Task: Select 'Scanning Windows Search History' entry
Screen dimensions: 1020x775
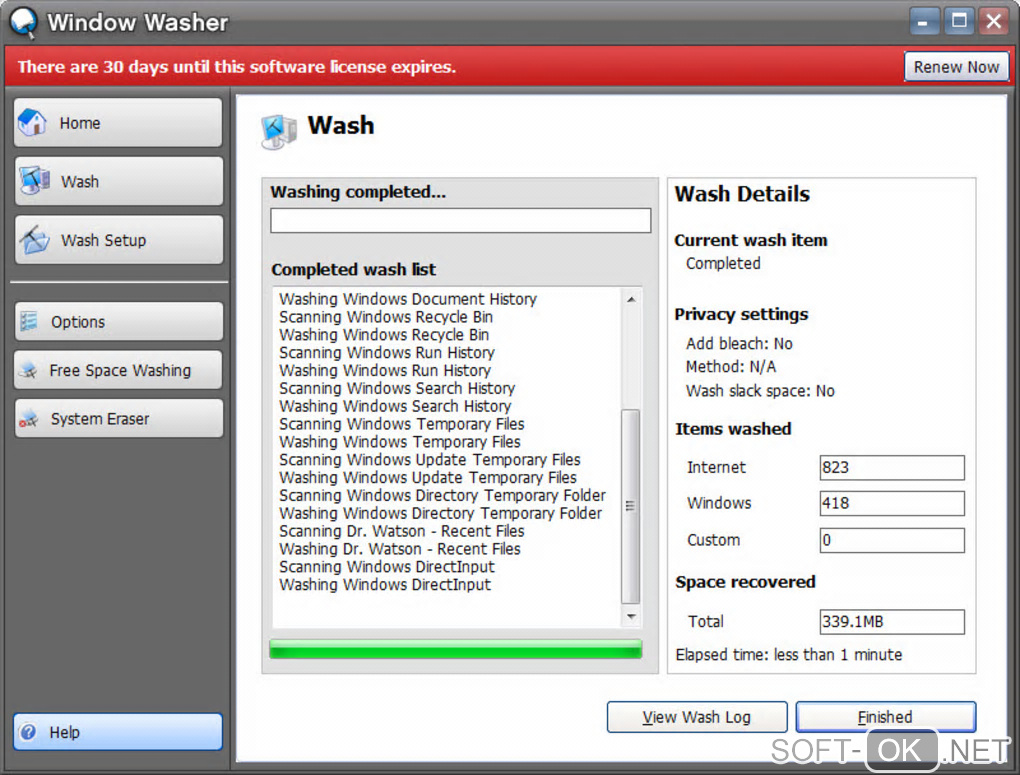Action: click(397, 388)
